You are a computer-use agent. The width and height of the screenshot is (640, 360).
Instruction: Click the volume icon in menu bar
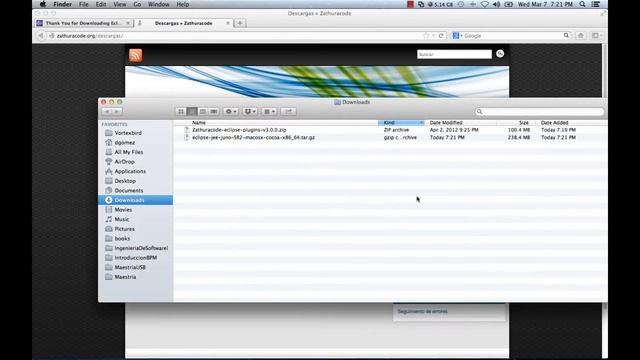(496, 4)
